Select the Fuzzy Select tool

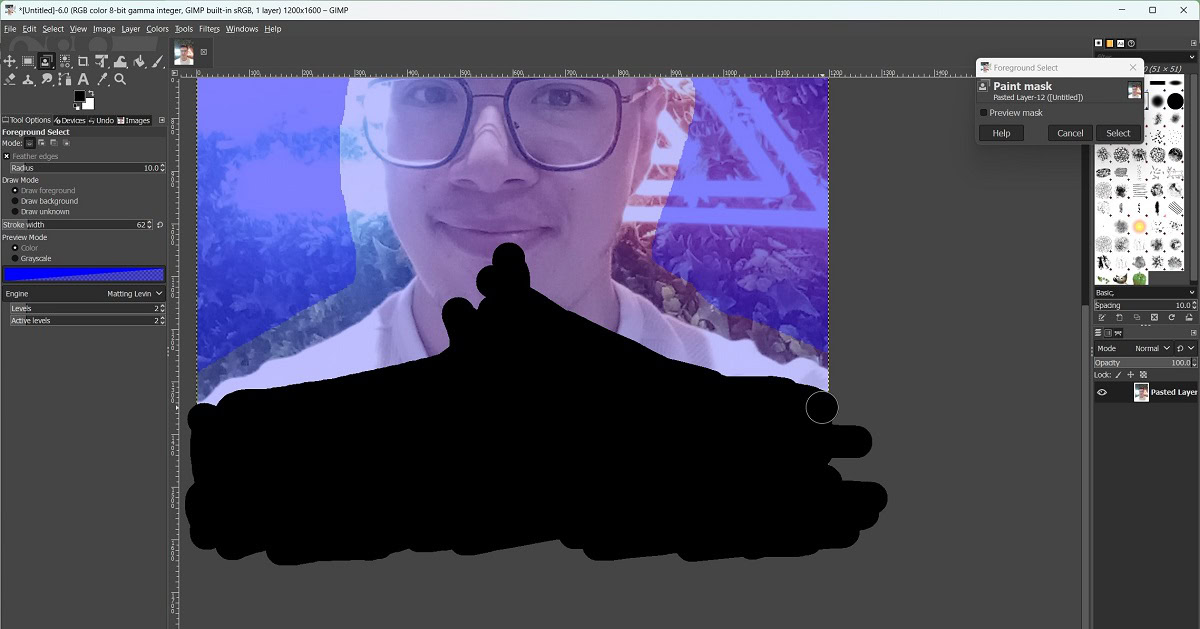pyautogui.click(x=65, y=62)
